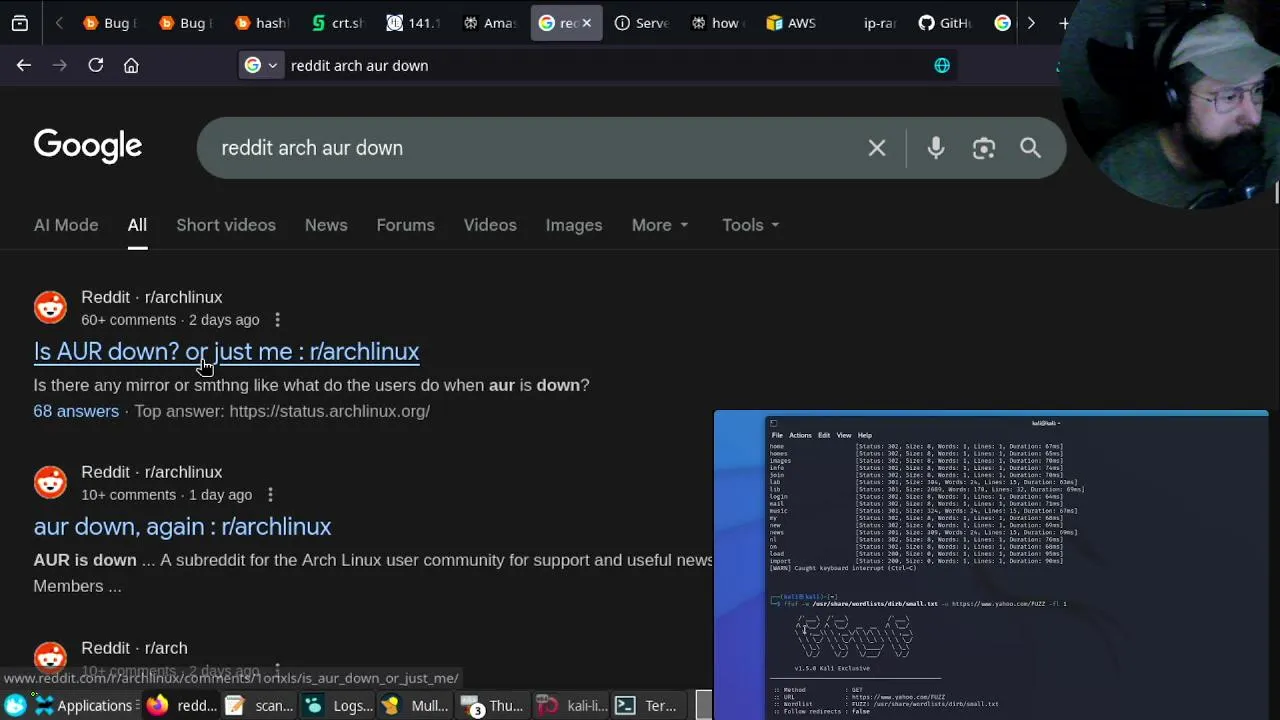1280x720 pixels.
Task: Click the Google logo
Action: click(88, 146)
